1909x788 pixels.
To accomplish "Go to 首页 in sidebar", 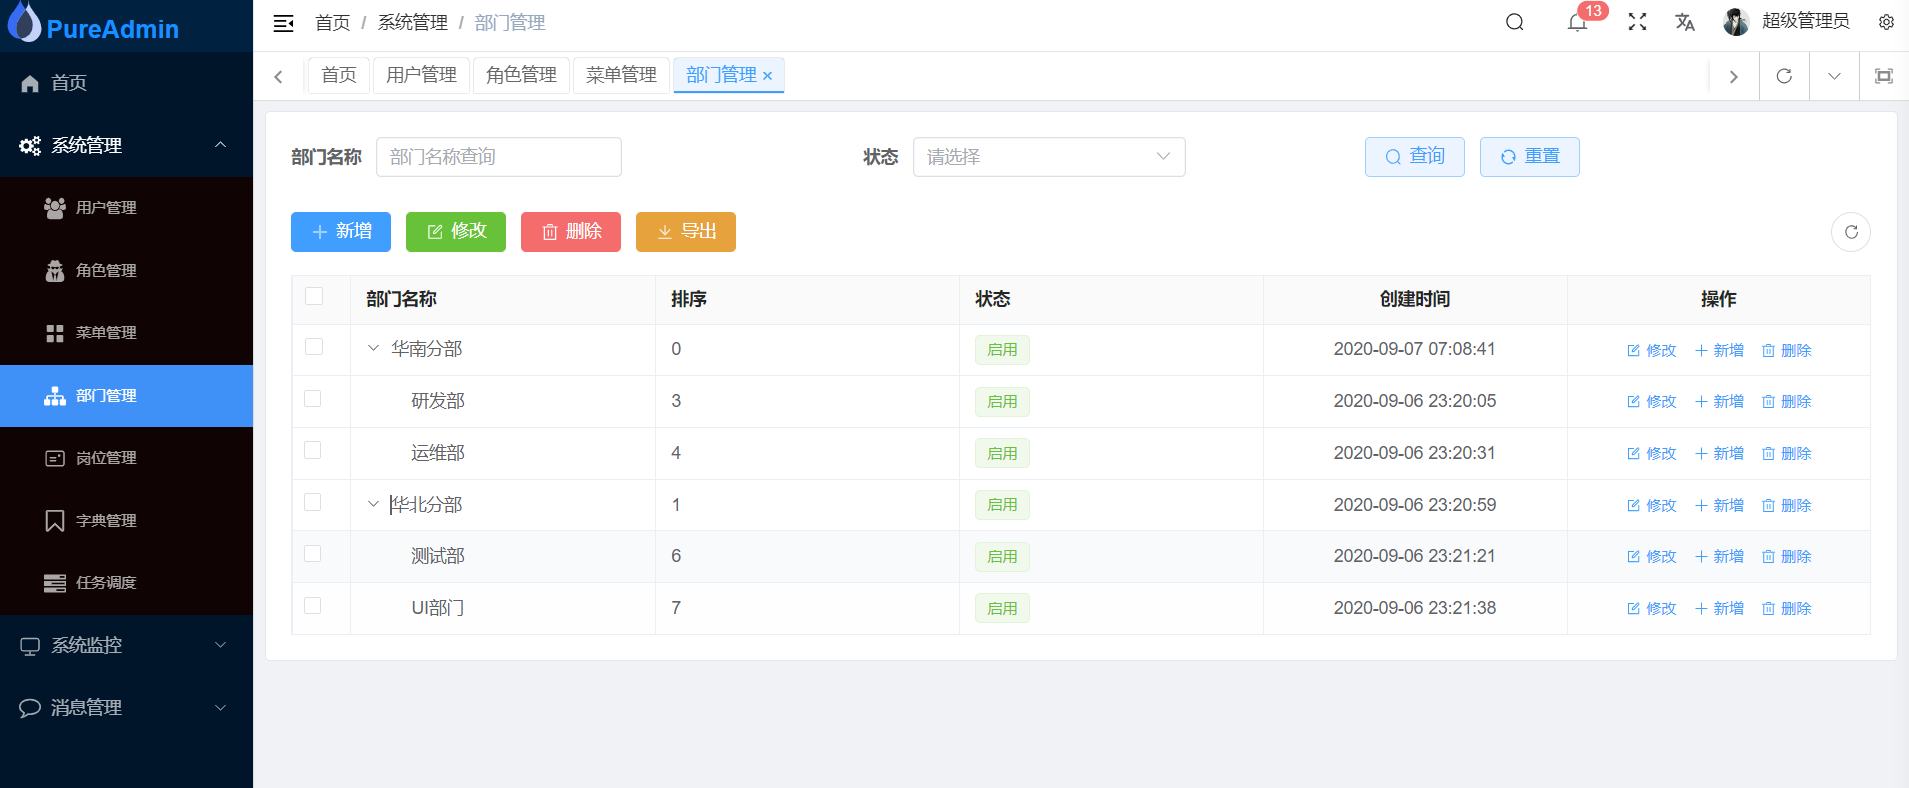I will 126,83.
